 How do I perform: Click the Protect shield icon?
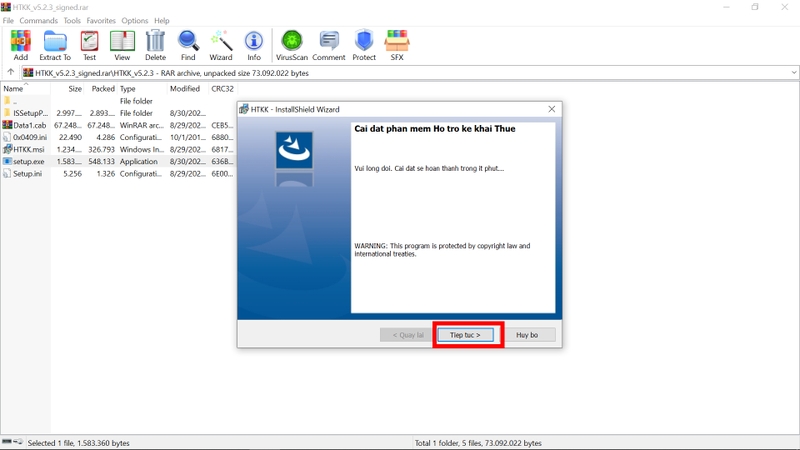click(x=364, y=45)
